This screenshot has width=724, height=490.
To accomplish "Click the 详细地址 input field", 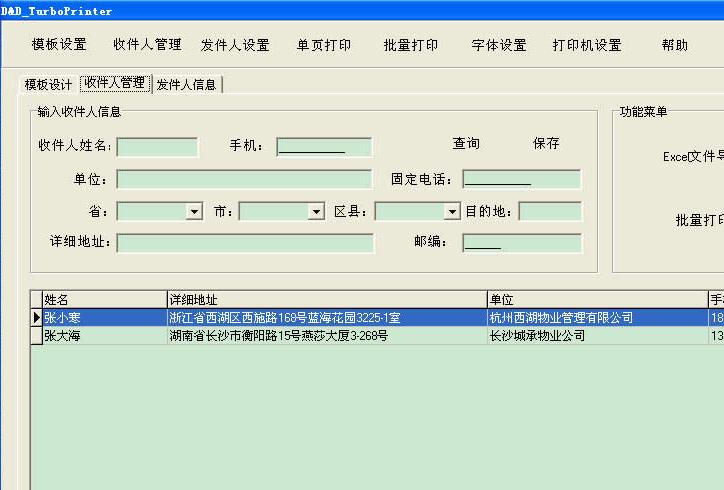I will tap(245, 243).
